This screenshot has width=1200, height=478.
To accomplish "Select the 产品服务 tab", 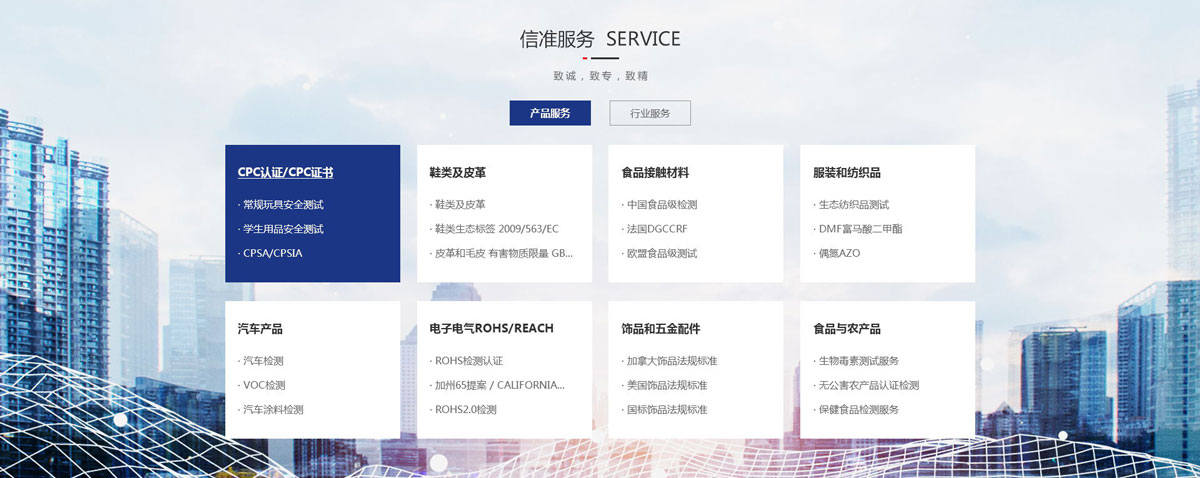I will coord(550,113).
